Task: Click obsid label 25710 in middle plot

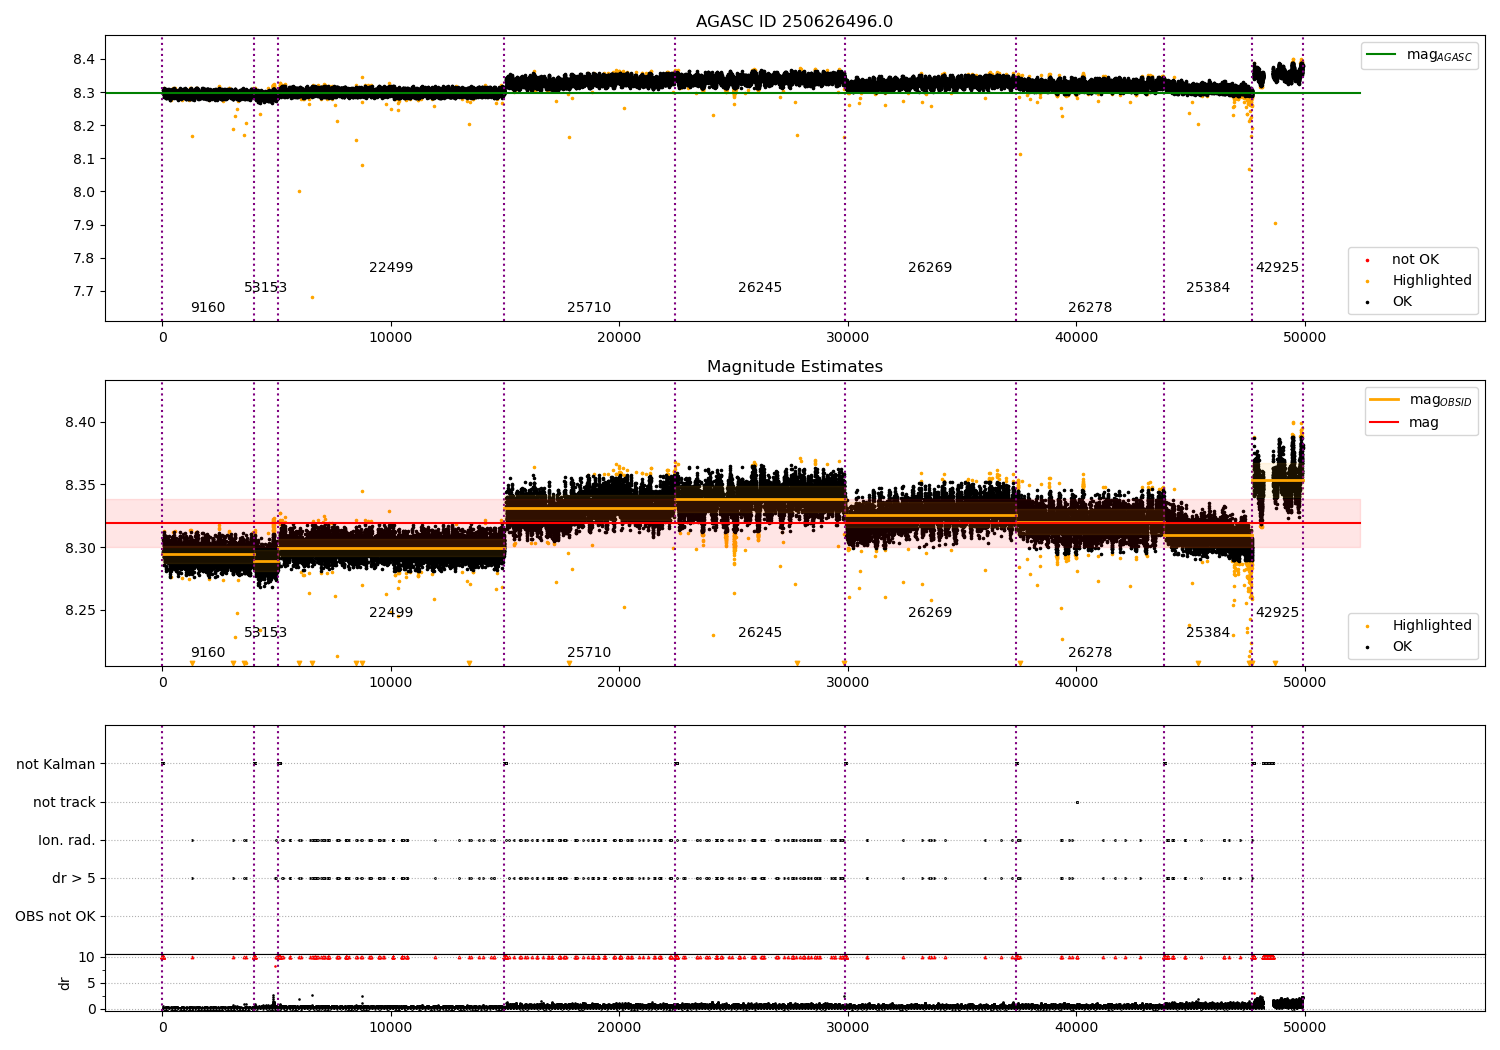Action: click(589, 653)
